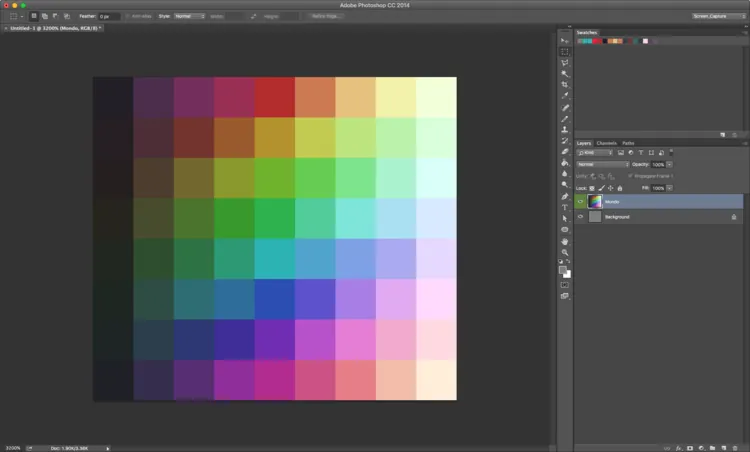Select the Paint Bucket tool
Viewport: 750px width, 452px height.
pyautogui.click(x=565, y=163)
